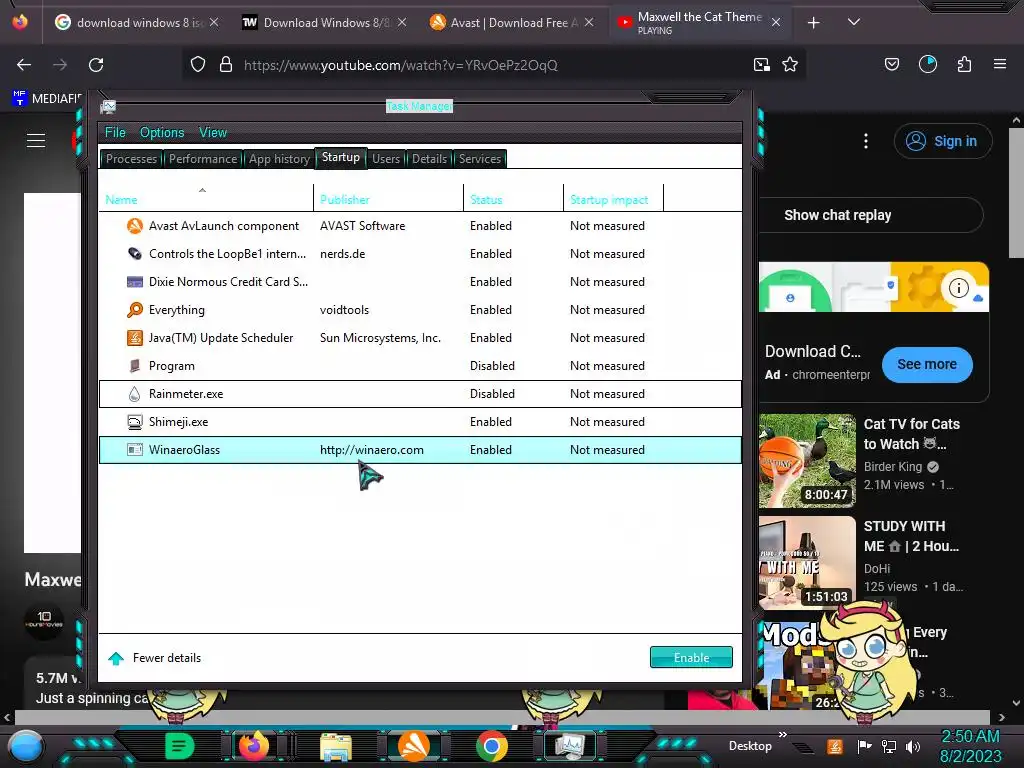Click YouTube Sign in button

pyautogui.click(x=943, y=141)
